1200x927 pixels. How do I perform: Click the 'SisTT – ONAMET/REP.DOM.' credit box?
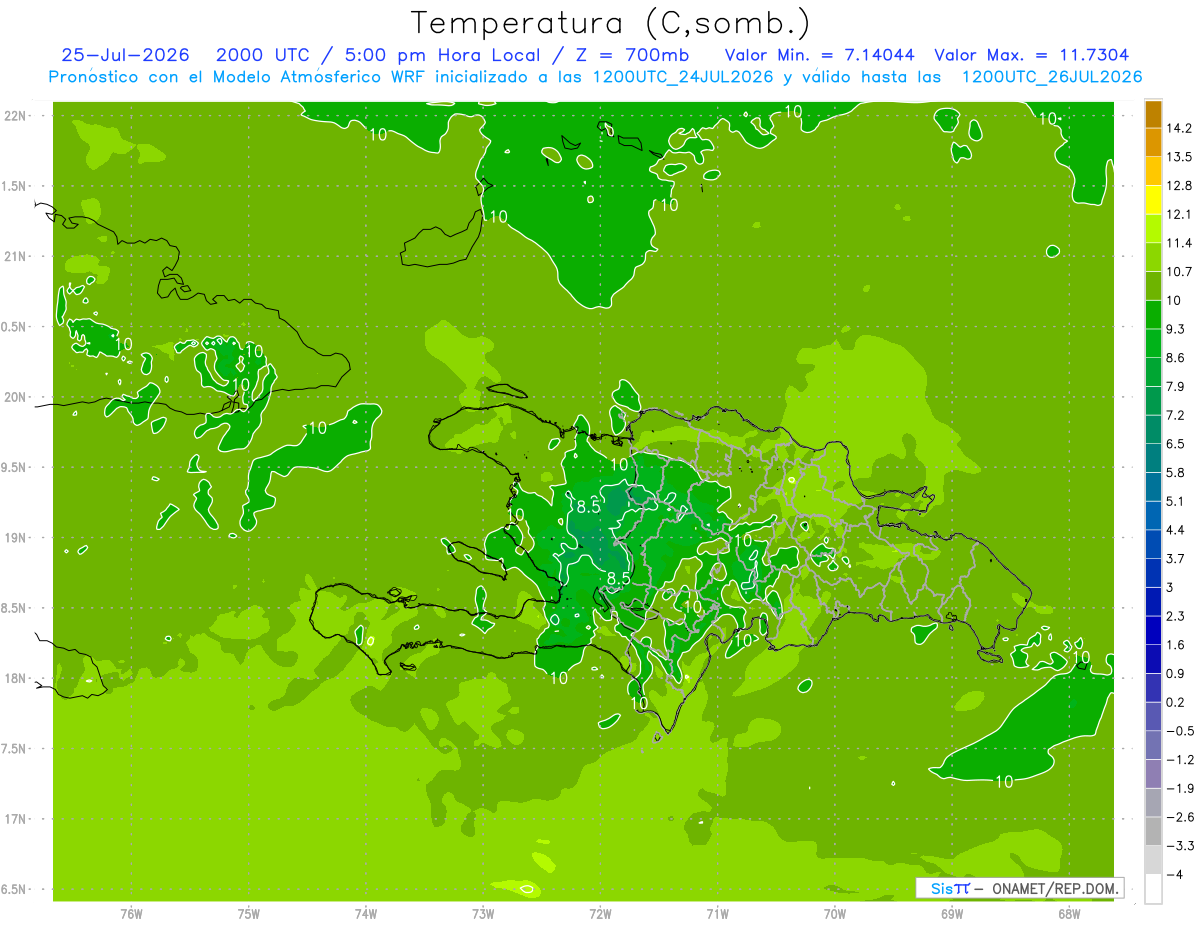[1022, 888]
